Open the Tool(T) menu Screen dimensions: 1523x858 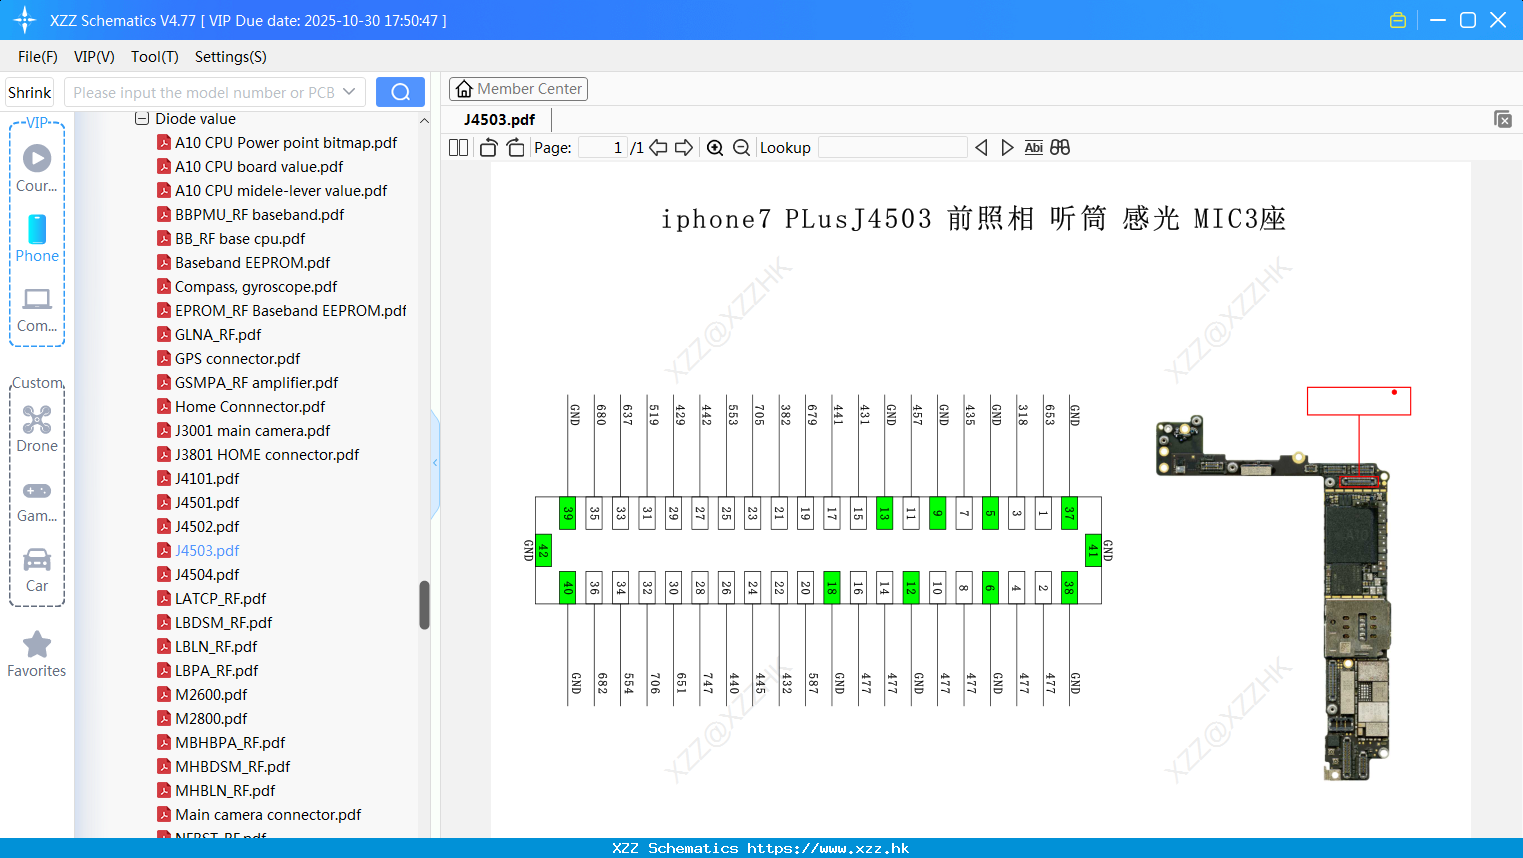(155, 57)
